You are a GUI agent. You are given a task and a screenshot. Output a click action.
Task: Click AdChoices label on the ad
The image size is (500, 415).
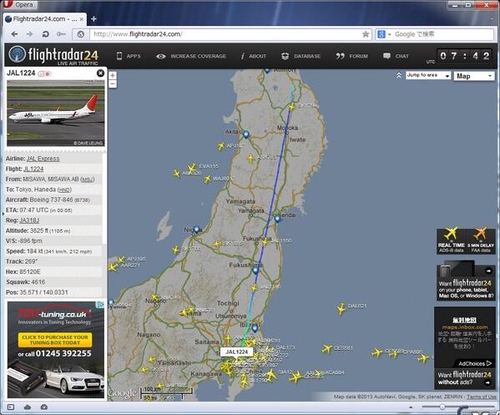pos(475,363)
